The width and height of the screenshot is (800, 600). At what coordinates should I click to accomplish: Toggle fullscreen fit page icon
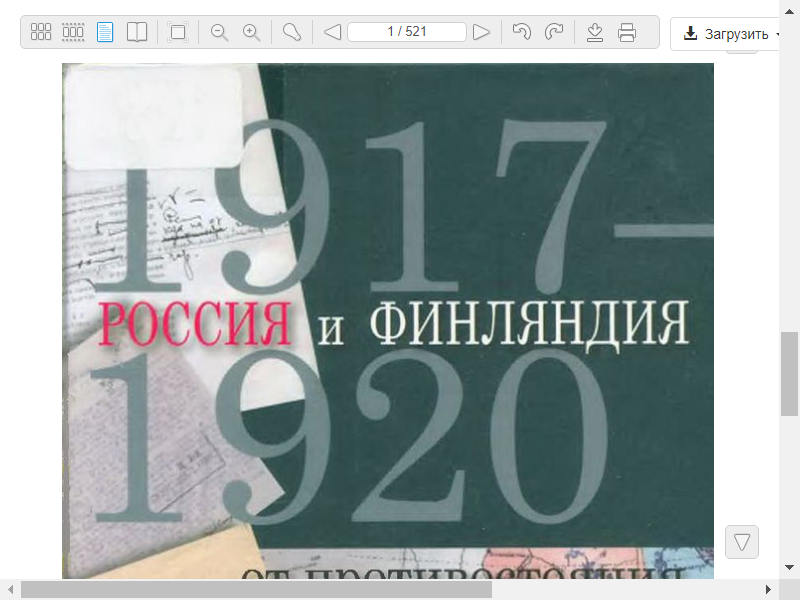coord(178,32)
